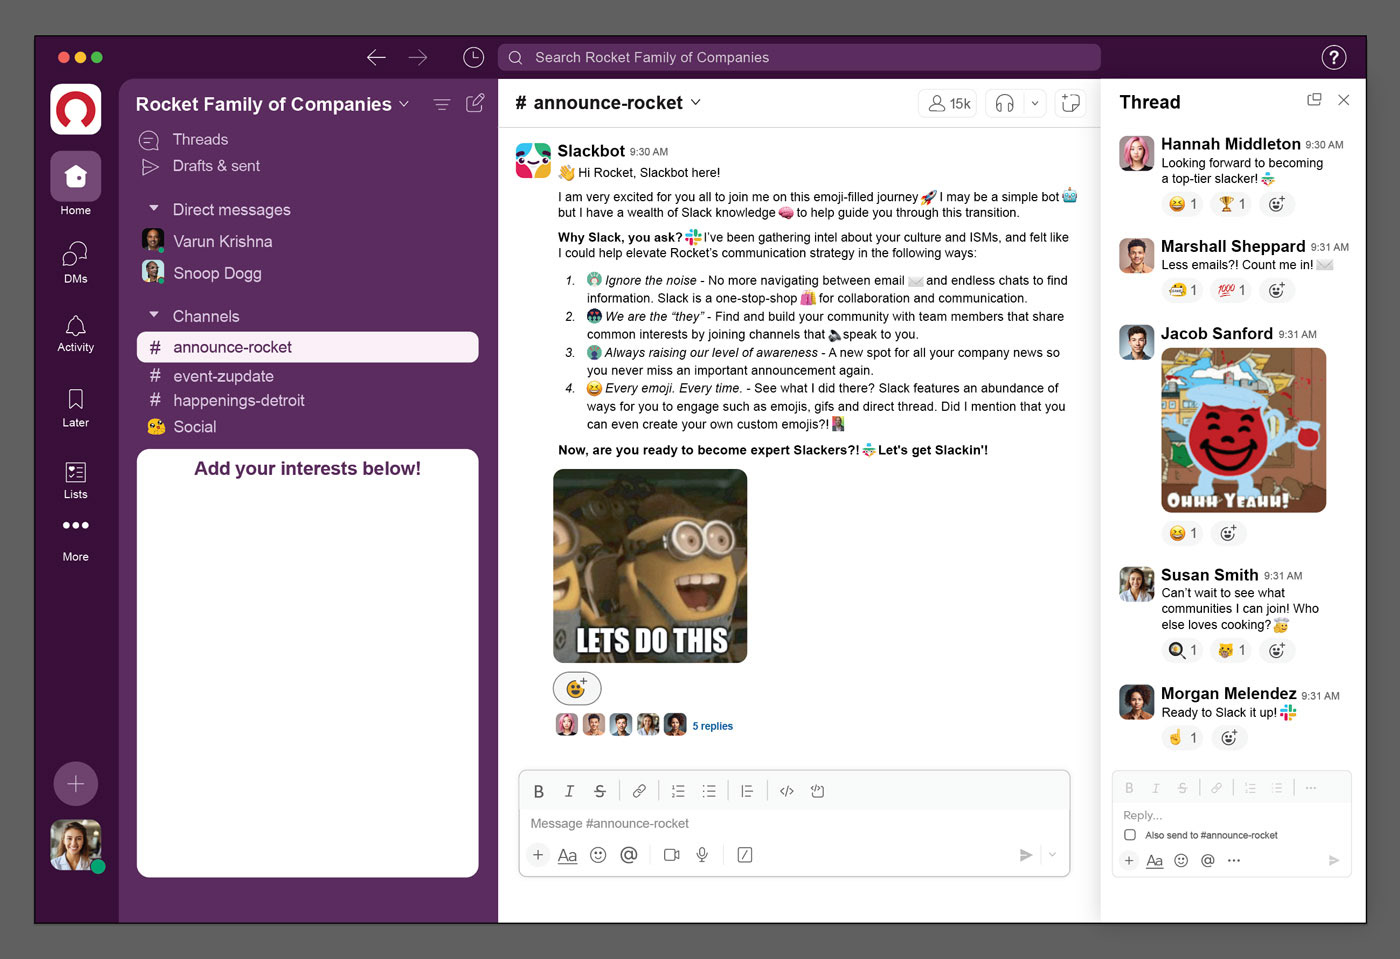Open send options chevron in composer

coord(1052,855)
